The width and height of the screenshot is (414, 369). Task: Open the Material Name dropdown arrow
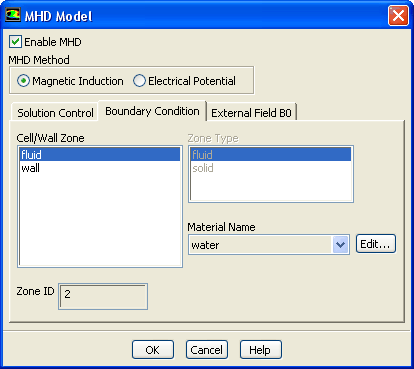coord(340,245)
